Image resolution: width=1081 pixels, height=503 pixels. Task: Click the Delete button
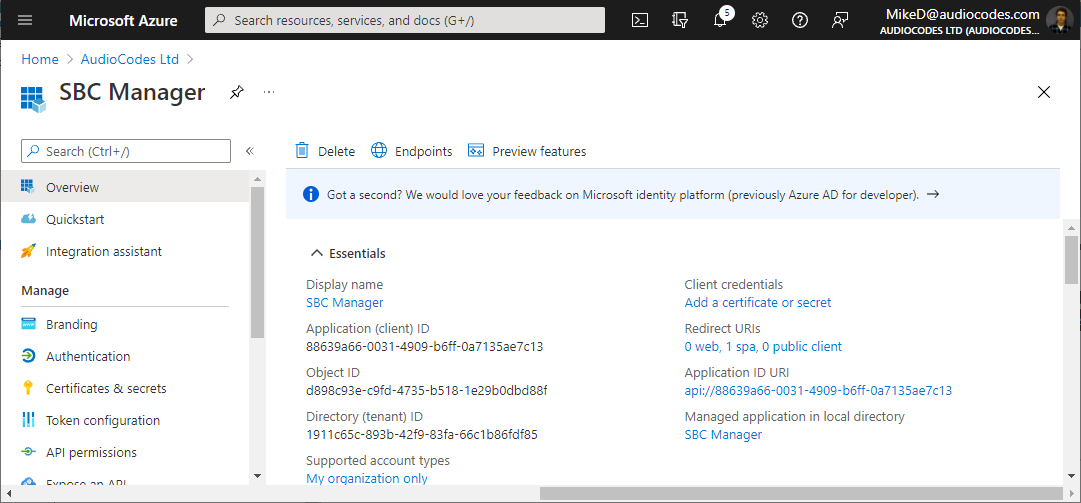(325, 151)
